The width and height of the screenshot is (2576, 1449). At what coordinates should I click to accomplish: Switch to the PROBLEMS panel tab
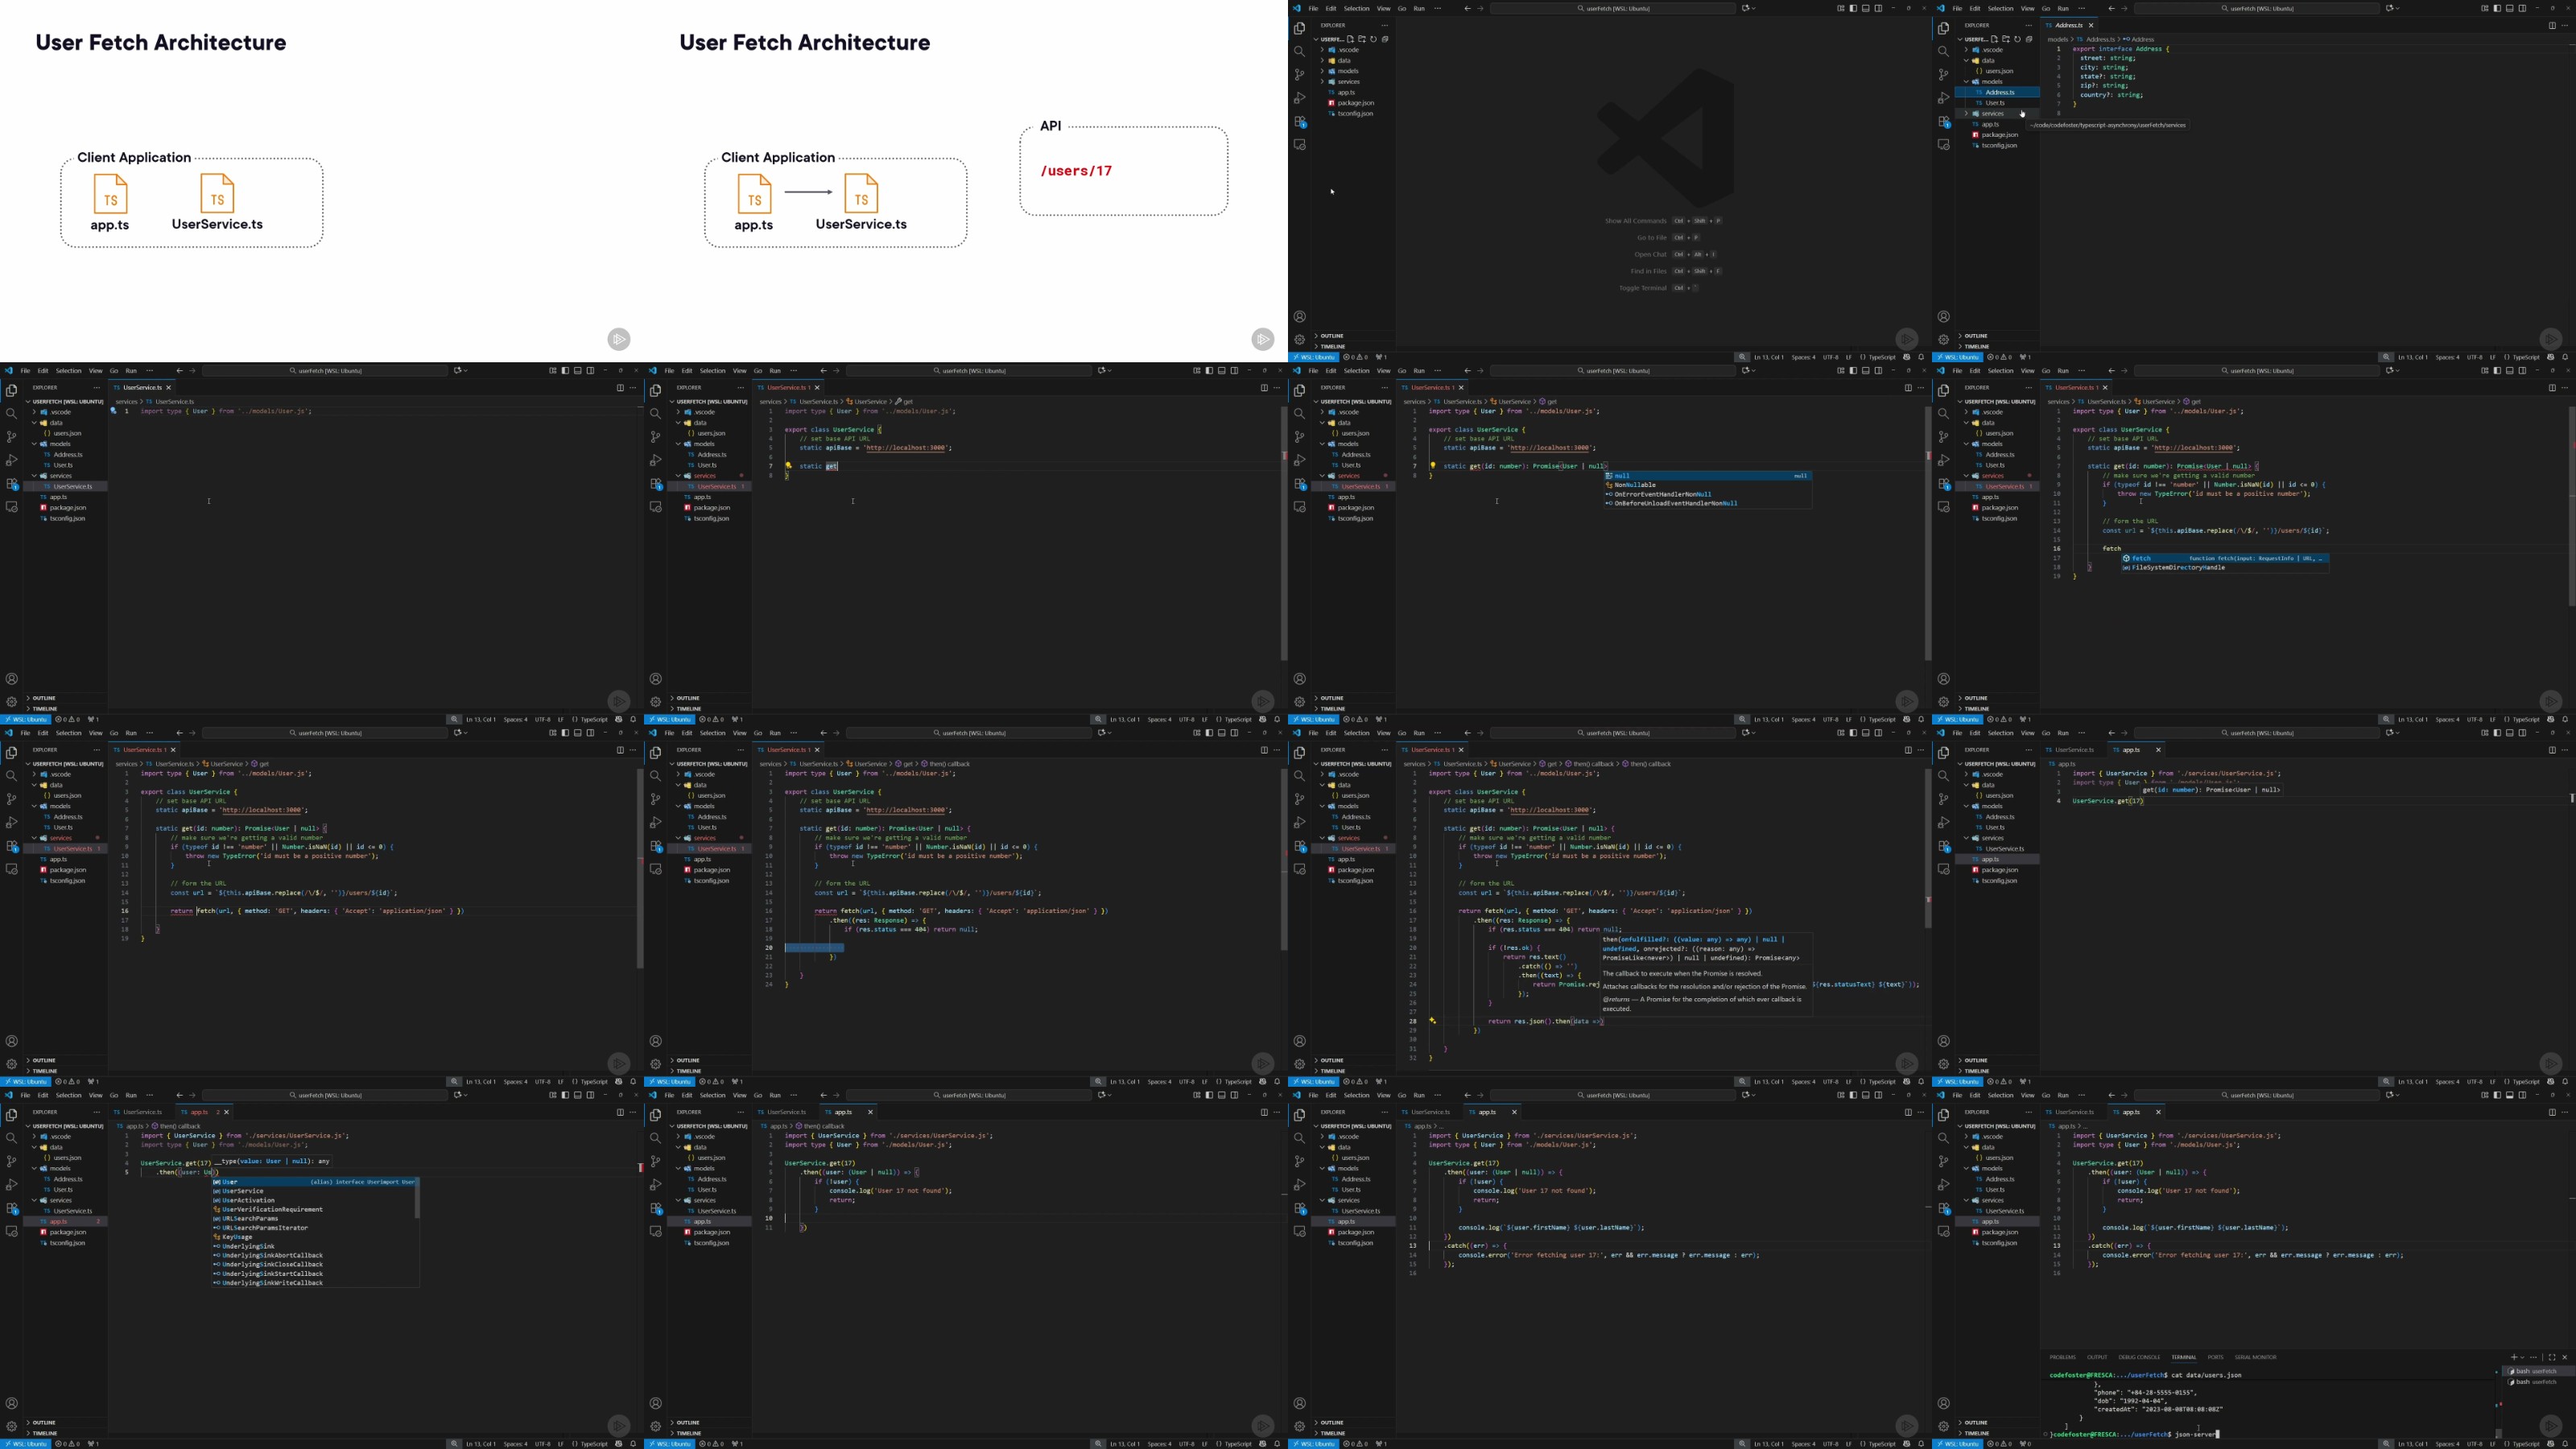2062,1357
